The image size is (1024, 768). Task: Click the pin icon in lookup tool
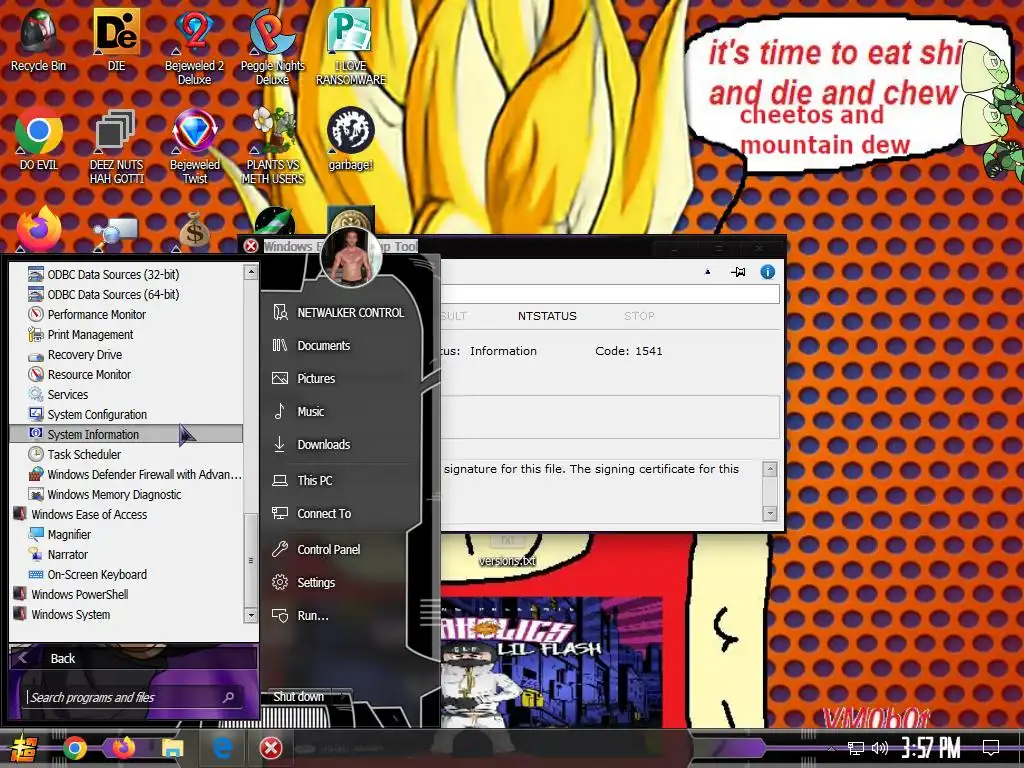tap(738, 272)
